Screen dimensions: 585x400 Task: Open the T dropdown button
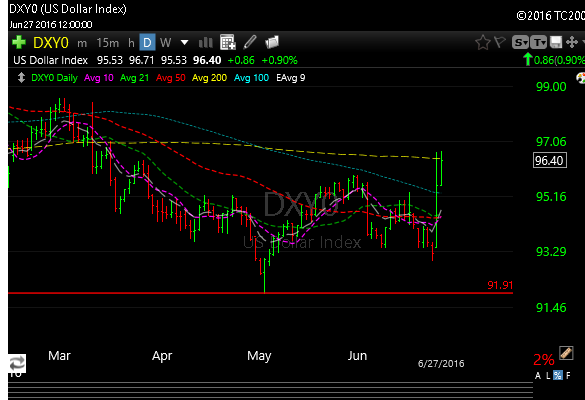click(x=539, y=43)
